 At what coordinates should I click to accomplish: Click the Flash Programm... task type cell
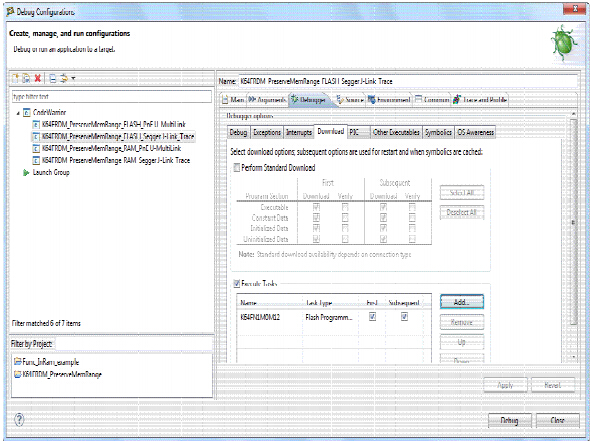[329, 318]
